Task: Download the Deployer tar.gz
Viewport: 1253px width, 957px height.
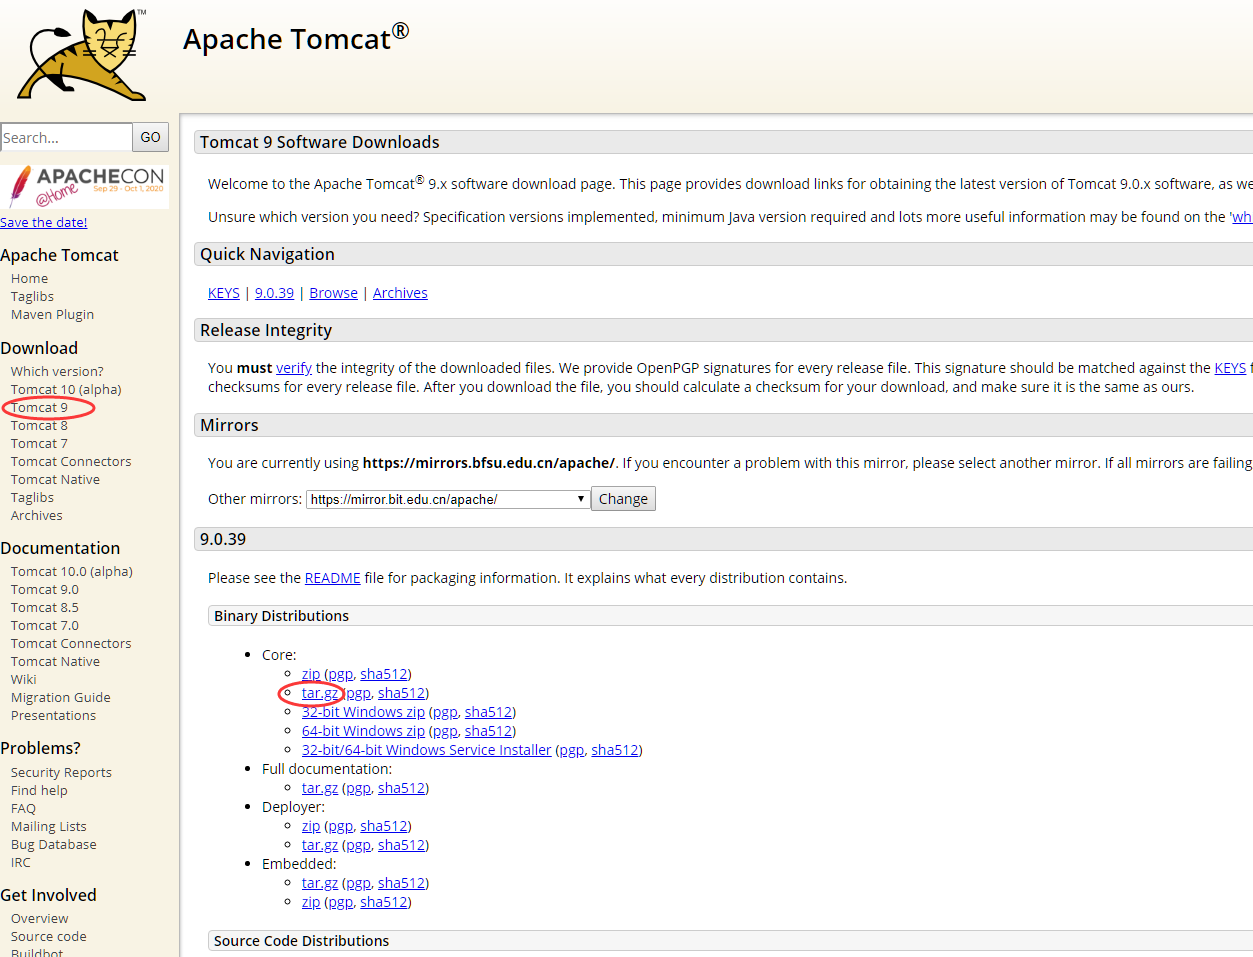Action: 320,845
